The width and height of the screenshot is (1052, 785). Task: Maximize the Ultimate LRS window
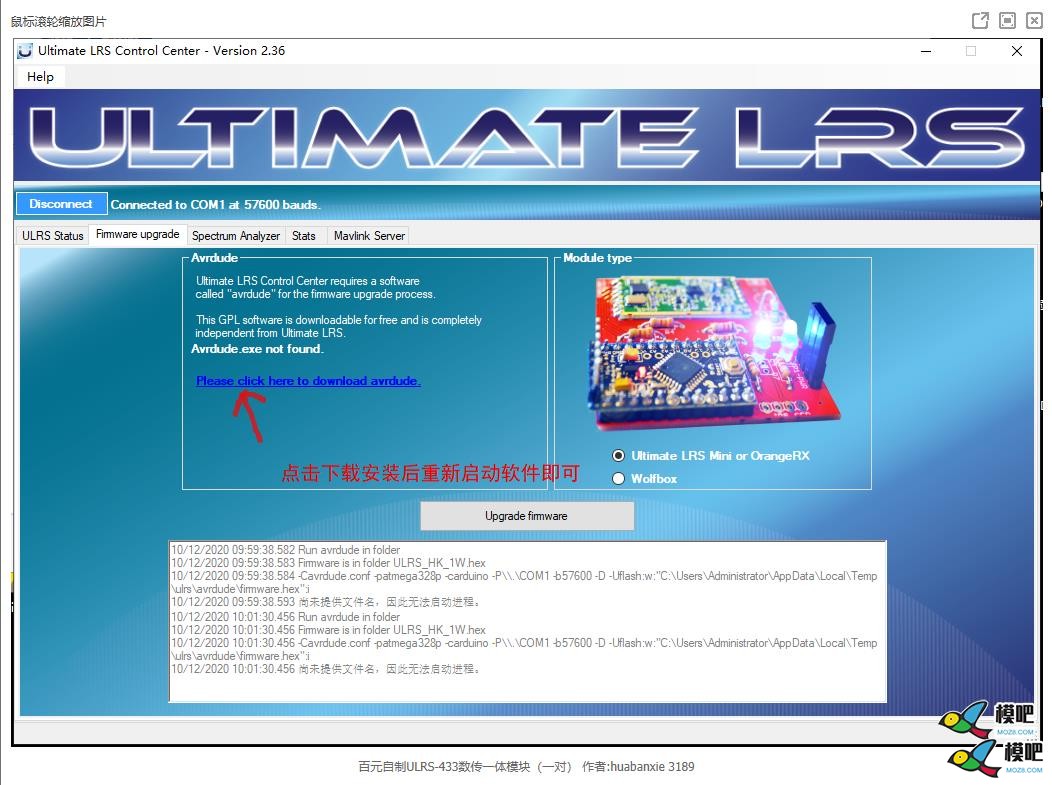click(x=971, y=51)
